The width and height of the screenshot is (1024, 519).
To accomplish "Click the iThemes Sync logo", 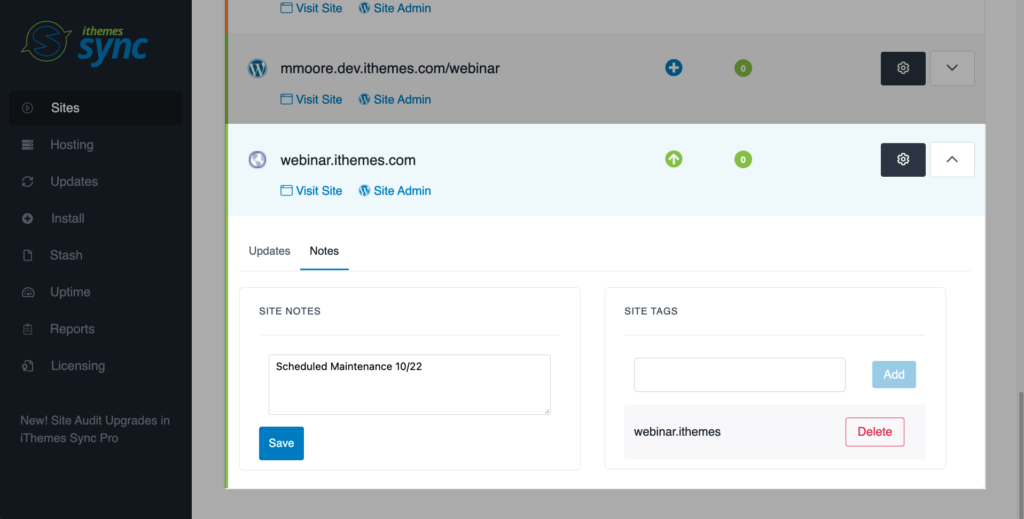I will (x=85, y=44).
